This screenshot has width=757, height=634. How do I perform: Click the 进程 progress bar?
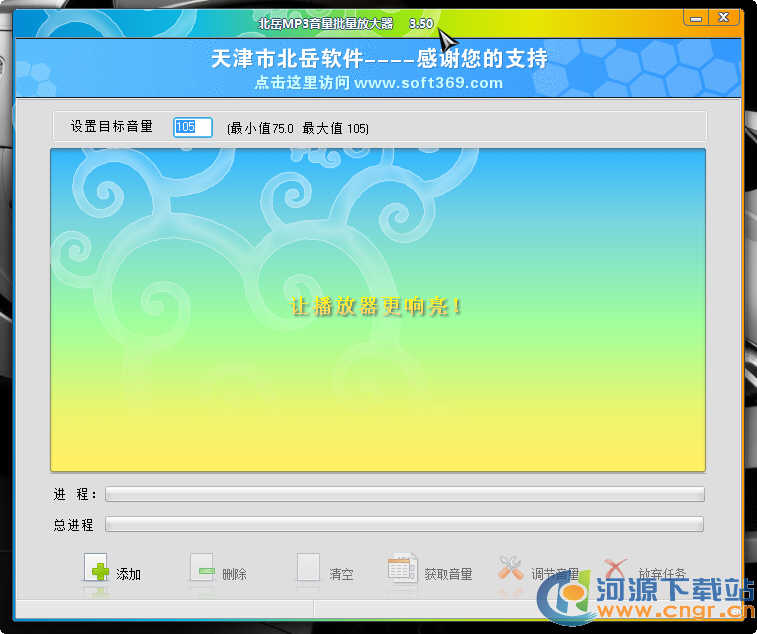(x=405, y=494)
